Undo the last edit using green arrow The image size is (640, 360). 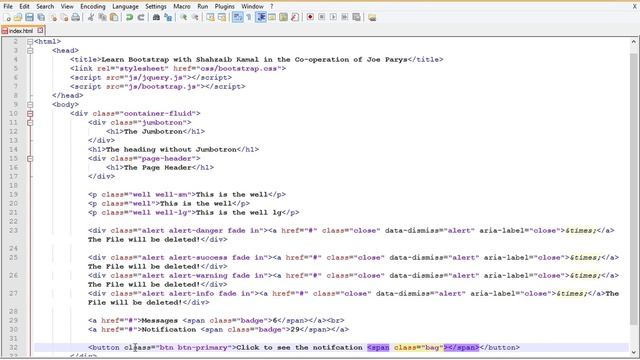tap(129, 17)
